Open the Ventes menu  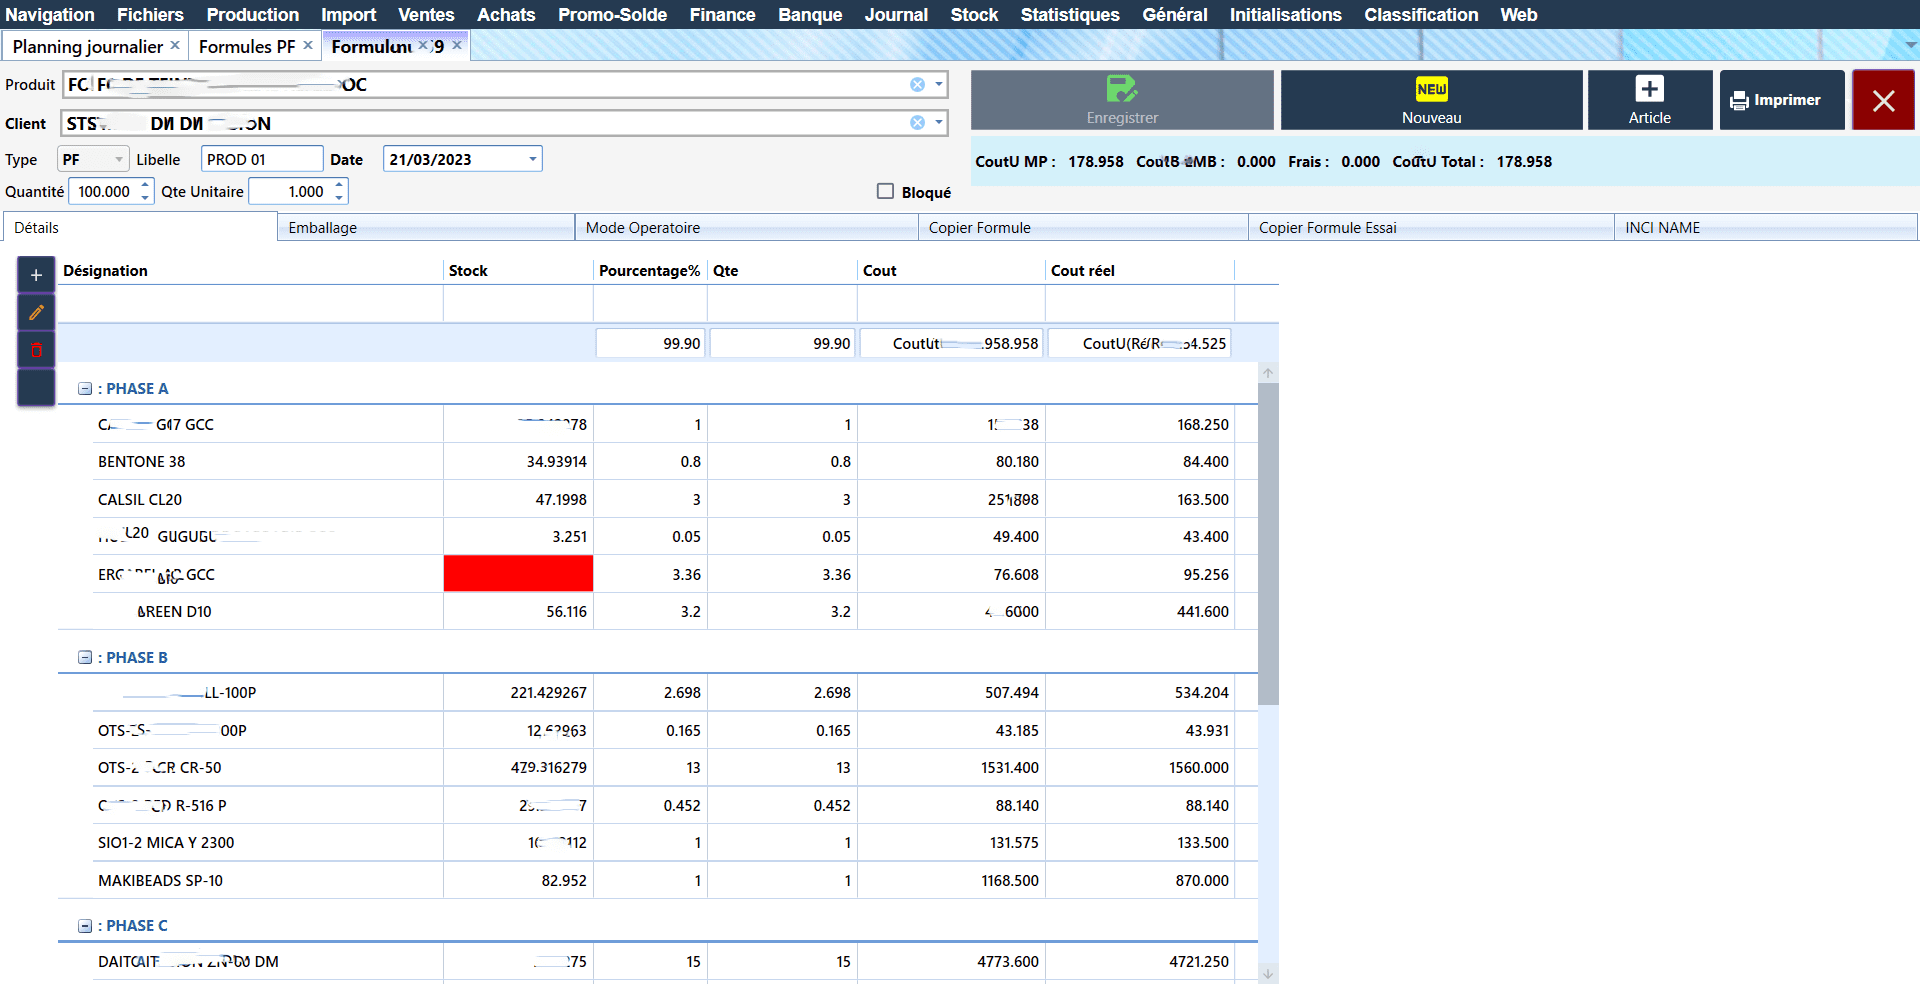[x=426, y=14]
